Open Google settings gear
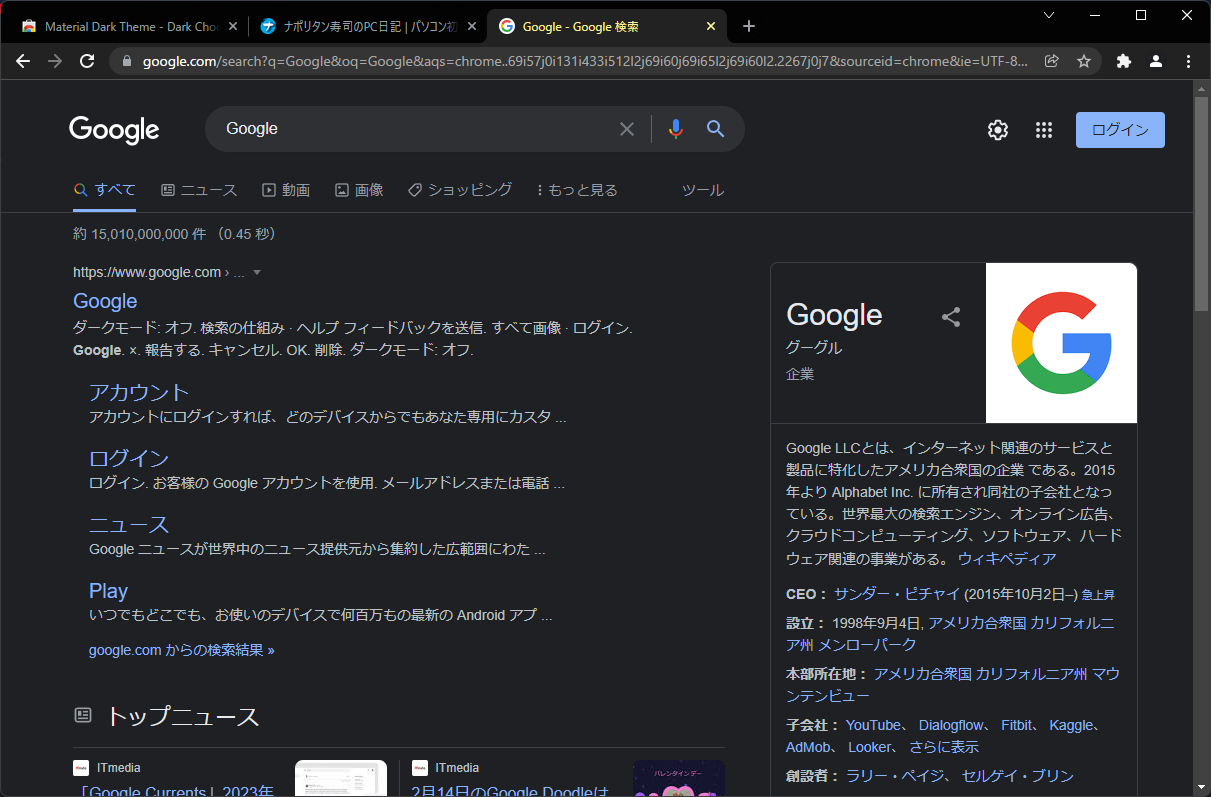1211x797 pixels. point(998,130)
